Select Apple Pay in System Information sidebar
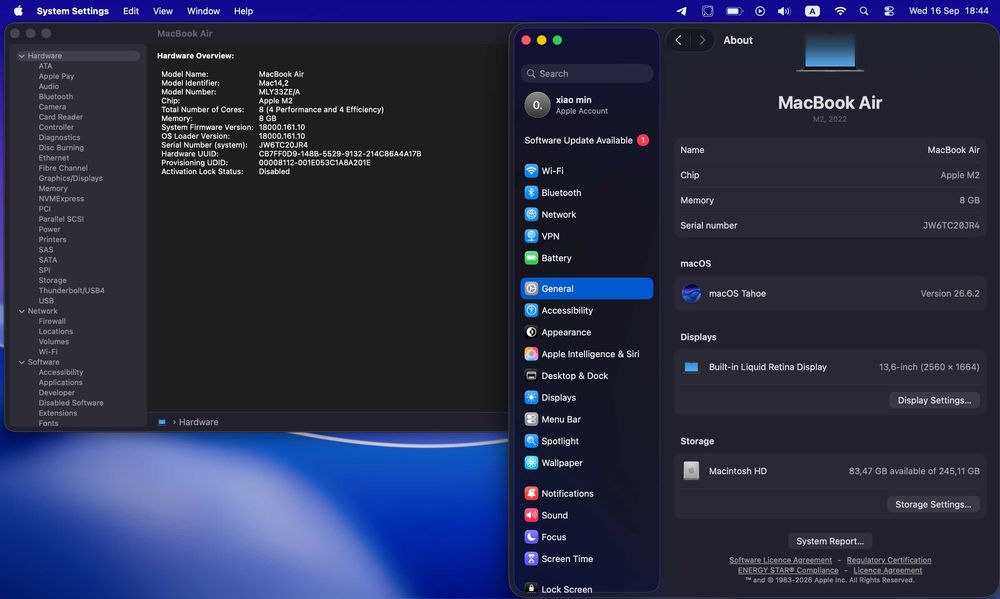The height and width of the screenshot is (599, 1000). pos(56,77)
